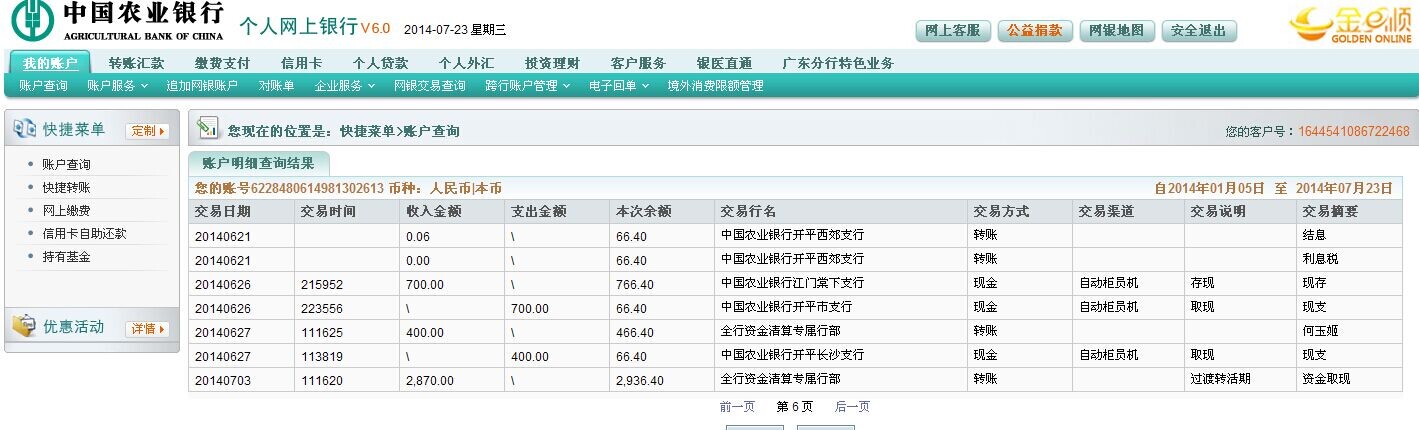Switch to 缴费支付 tab
Viewport: 1419px width, 430px height.
222,63
